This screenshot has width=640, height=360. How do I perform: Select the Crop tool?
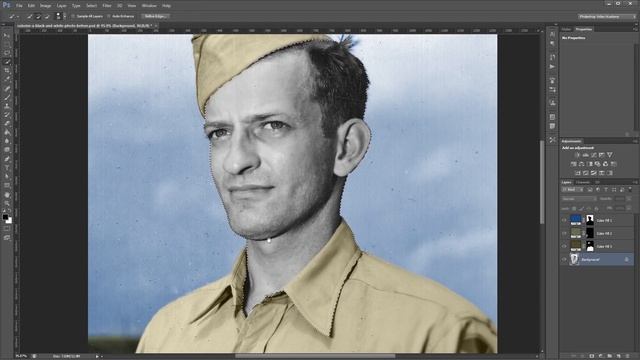click(x=7, y=71)
